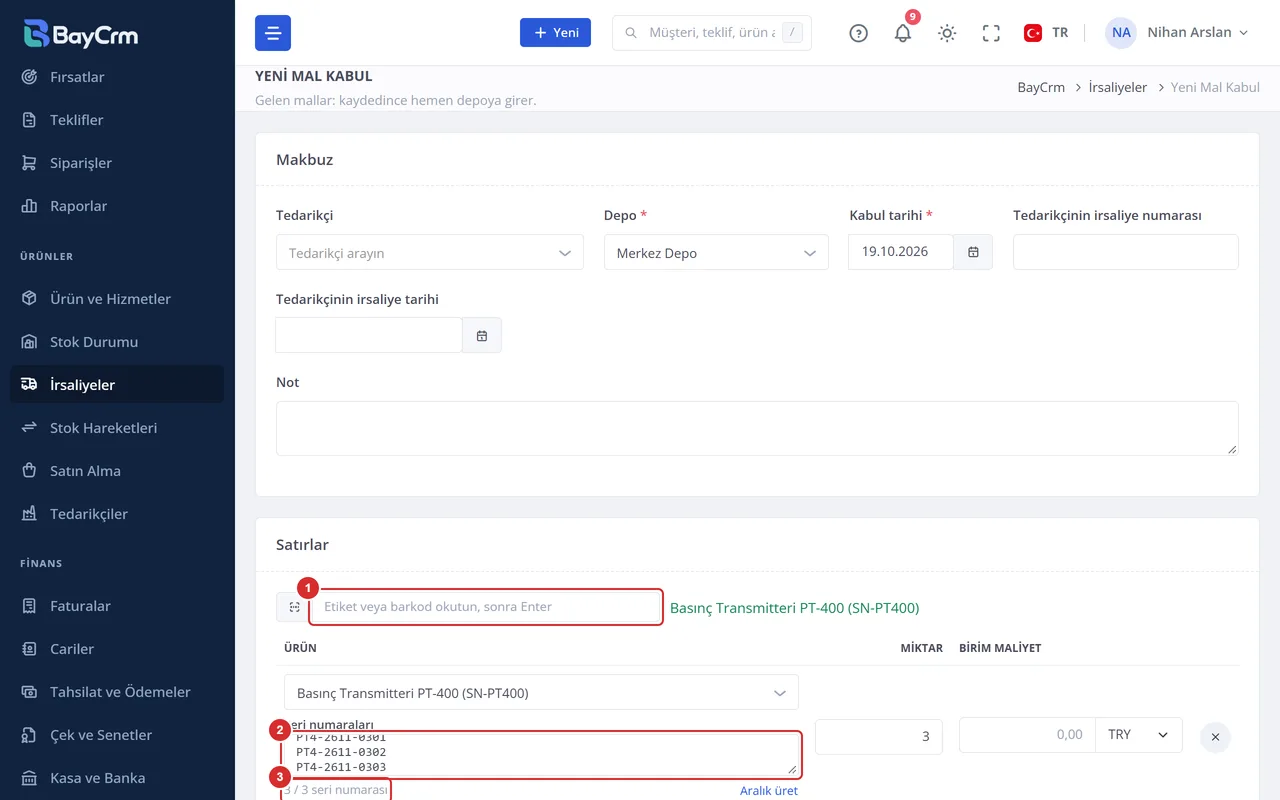This screenshot has width=1280, height=800.
Task: Click the BayCrm logo
Action: click(x=81, y=33)
